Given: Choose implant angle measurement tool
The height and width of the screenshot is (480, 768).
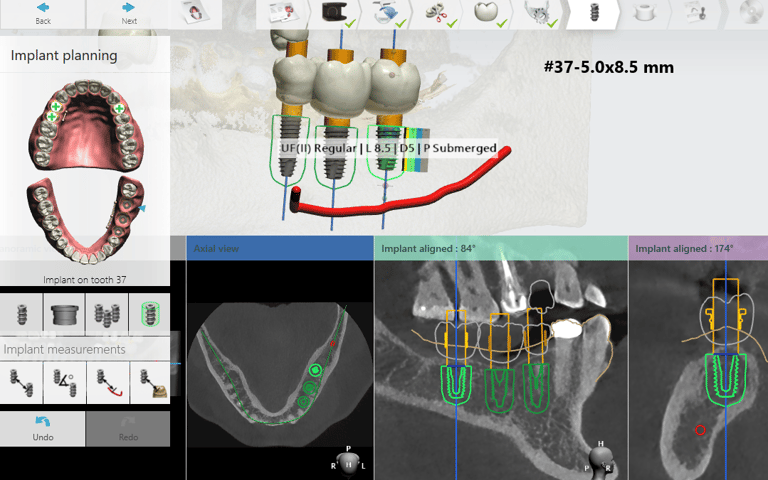Looking at the screenshot, I should [64, 383].
